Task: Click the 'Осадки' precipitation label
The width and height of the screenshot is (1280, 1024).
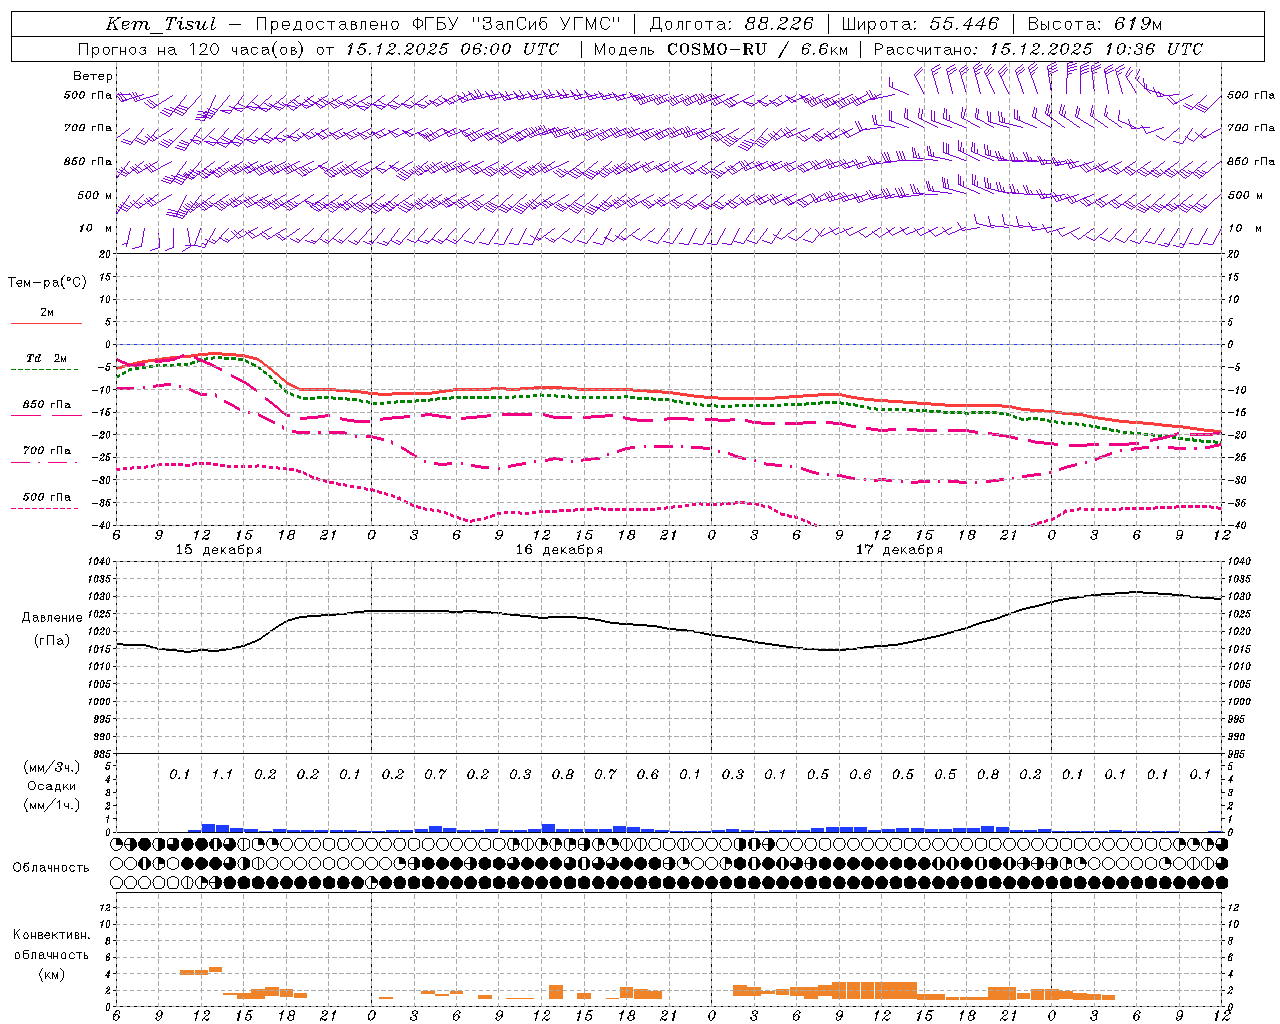Action: pyautogui.click(x=52, y=786)
